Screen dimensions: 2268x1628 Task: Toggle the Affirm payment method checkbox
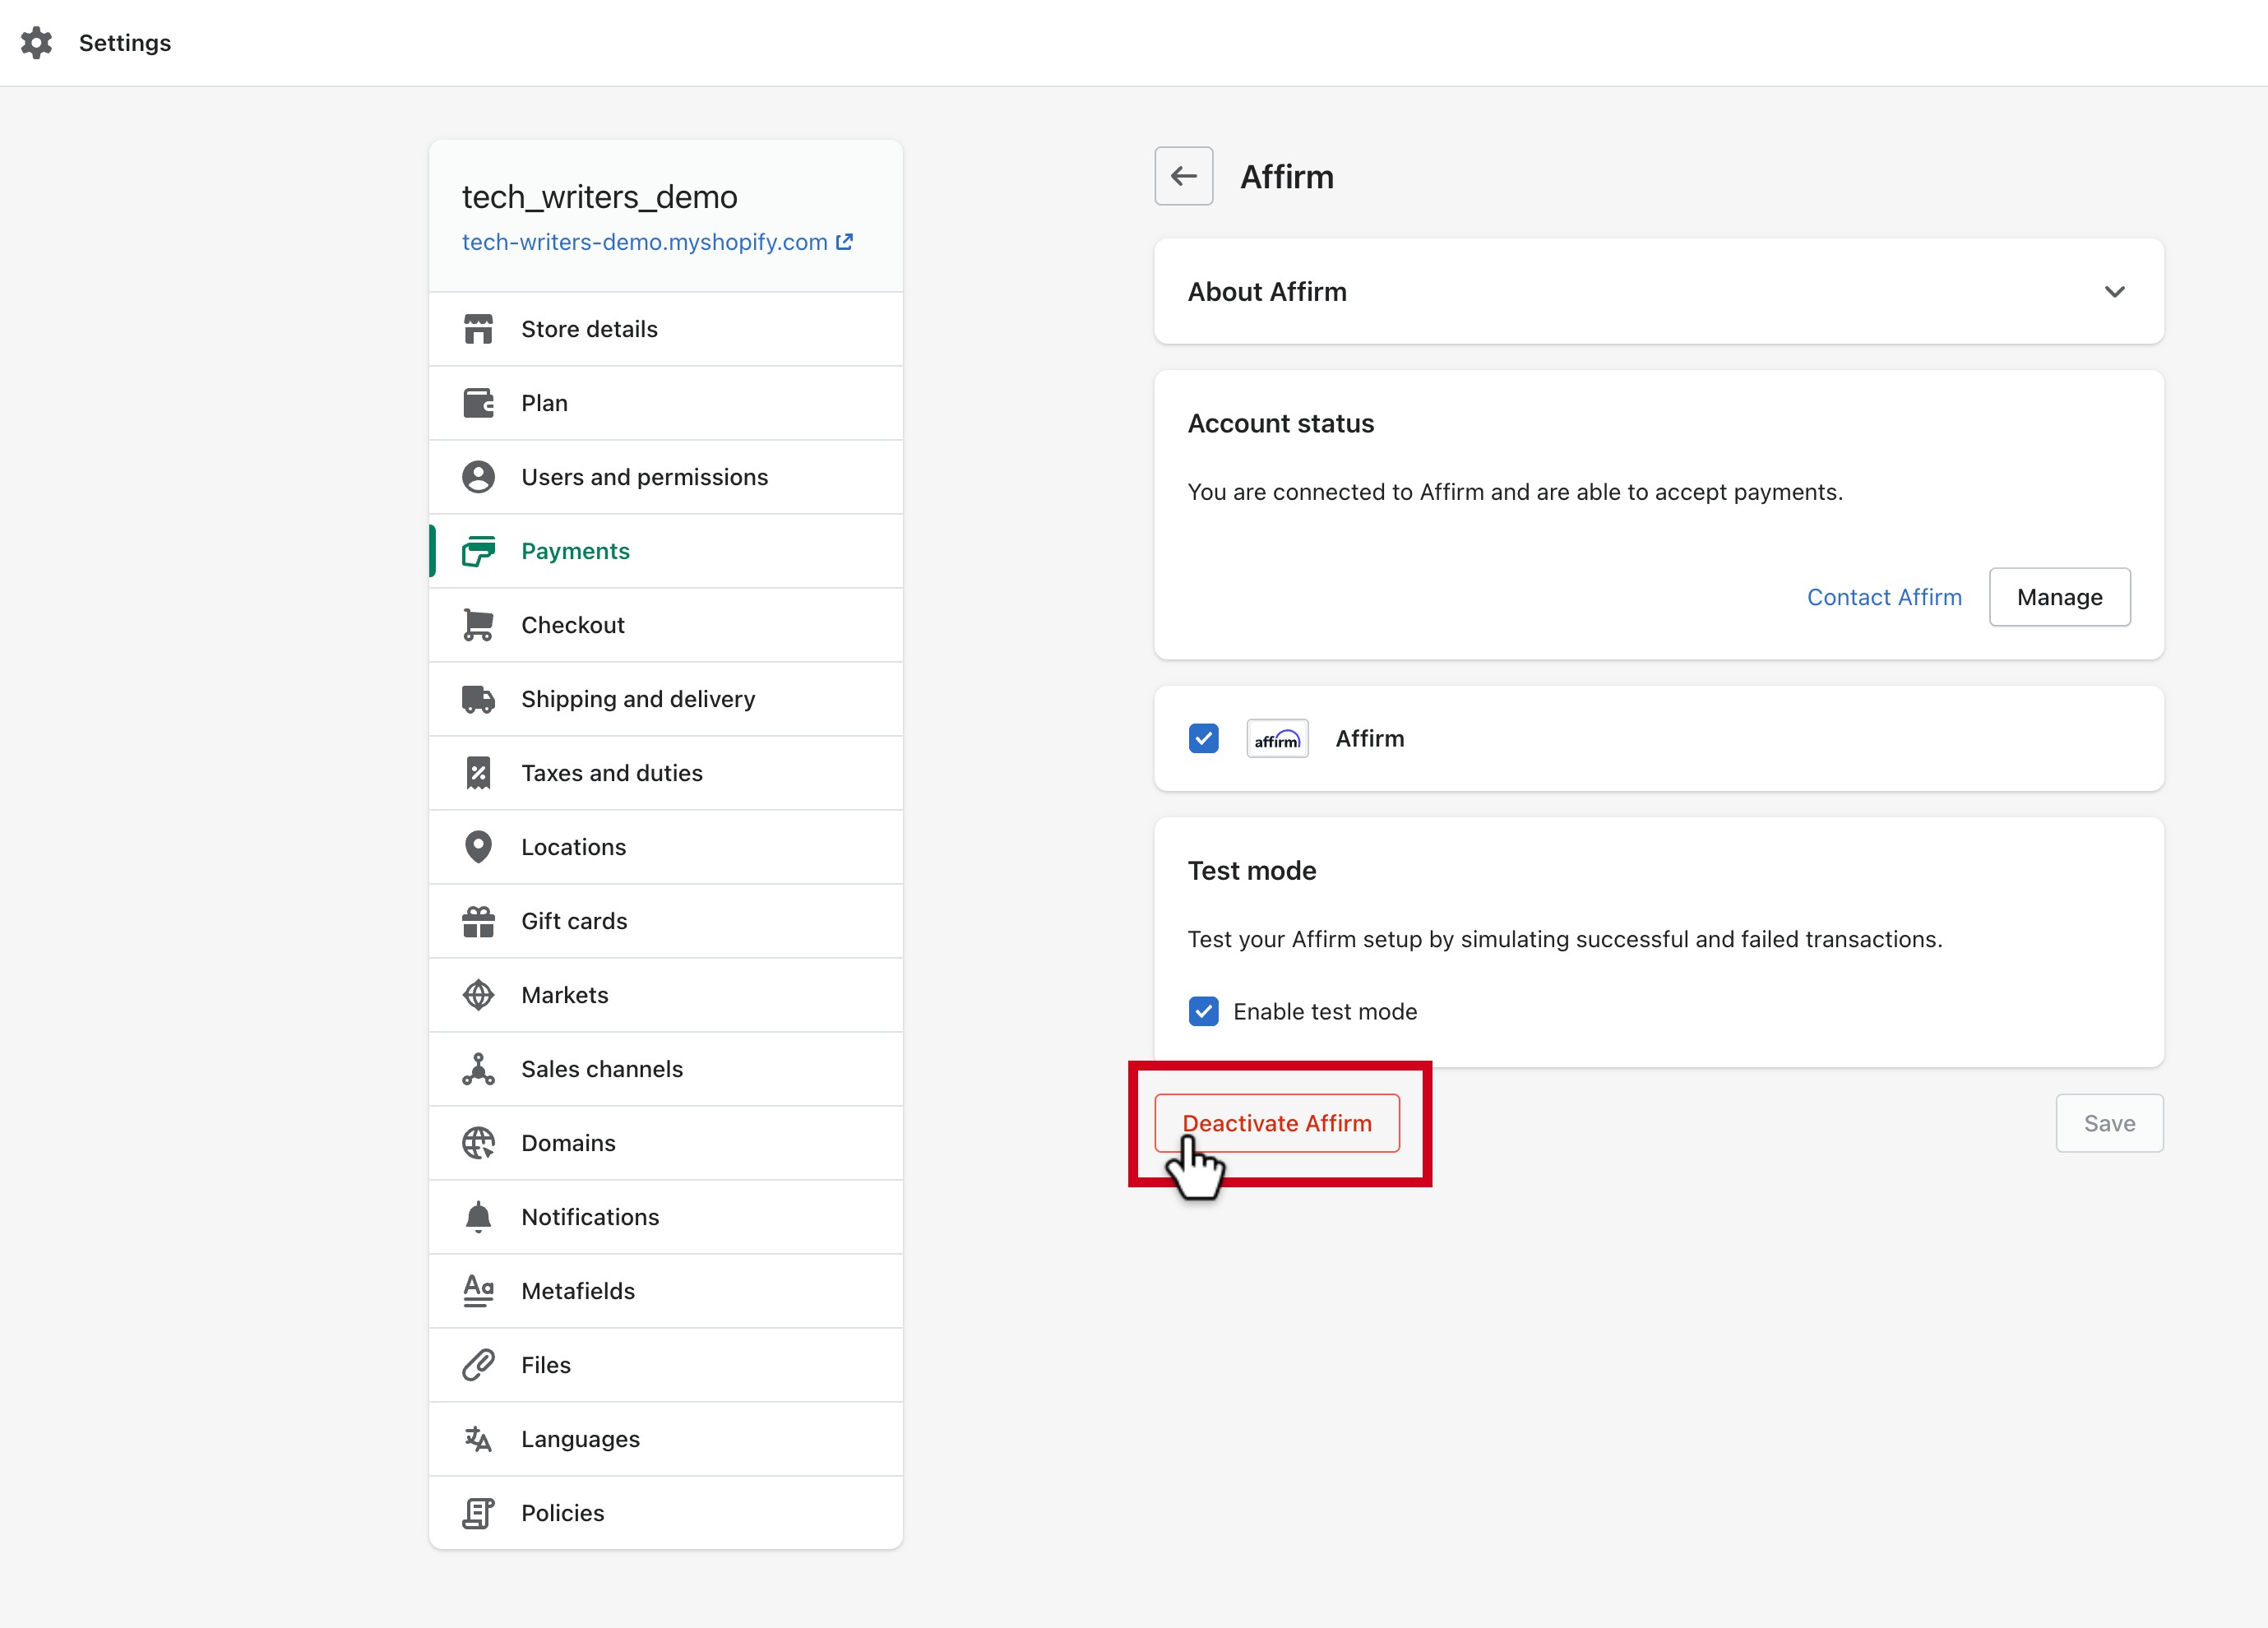pyautogui.click(x=1206, y=739)
